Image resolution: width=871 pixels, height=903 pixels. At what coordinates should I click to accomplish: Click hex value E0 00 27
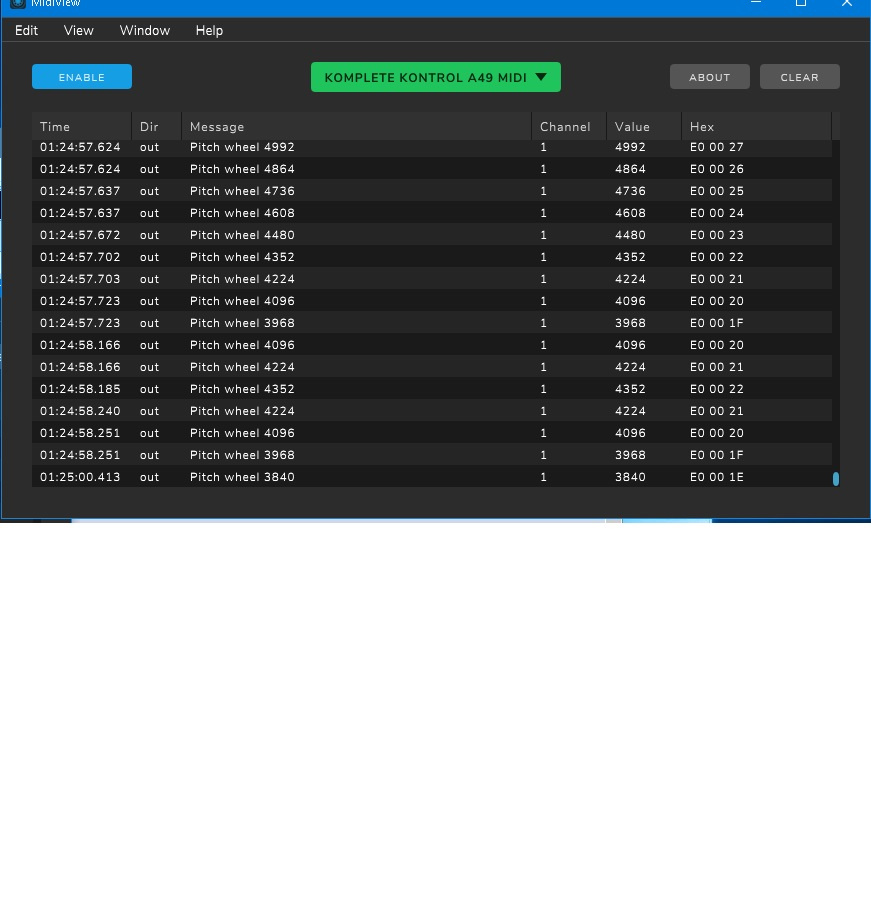717,147
